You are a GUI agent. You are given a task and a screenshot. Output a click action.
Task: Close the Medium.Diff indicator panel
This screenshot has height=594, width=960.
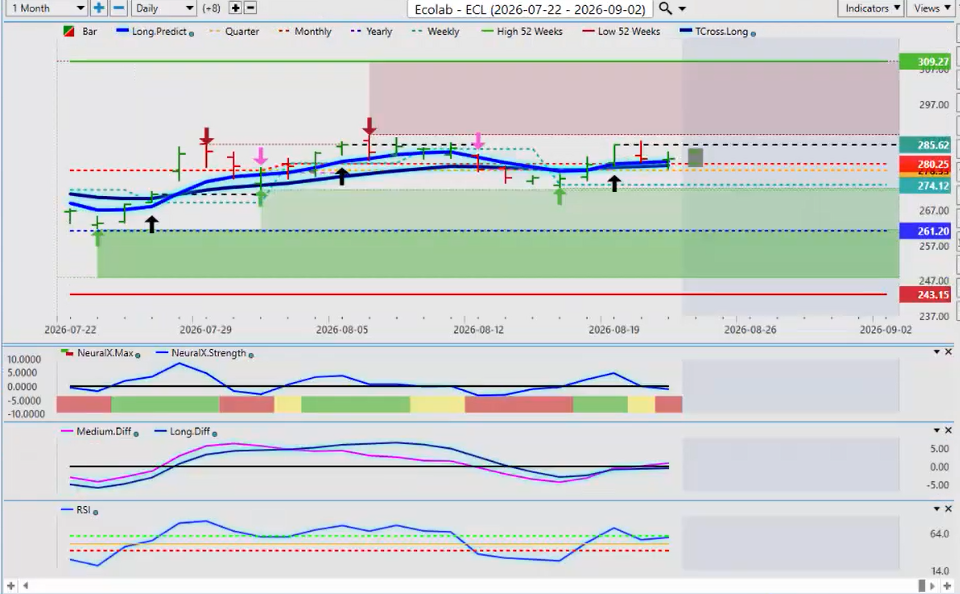948,430
